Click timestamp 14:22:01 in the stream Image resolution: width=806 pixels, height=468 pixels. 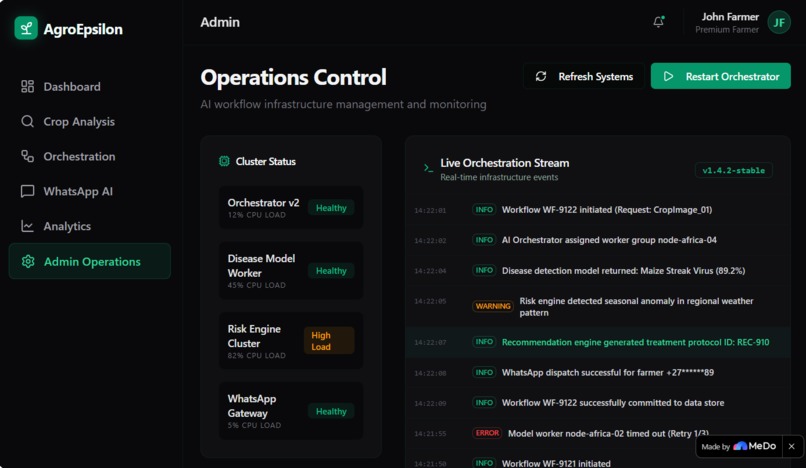tap(430, 210)
